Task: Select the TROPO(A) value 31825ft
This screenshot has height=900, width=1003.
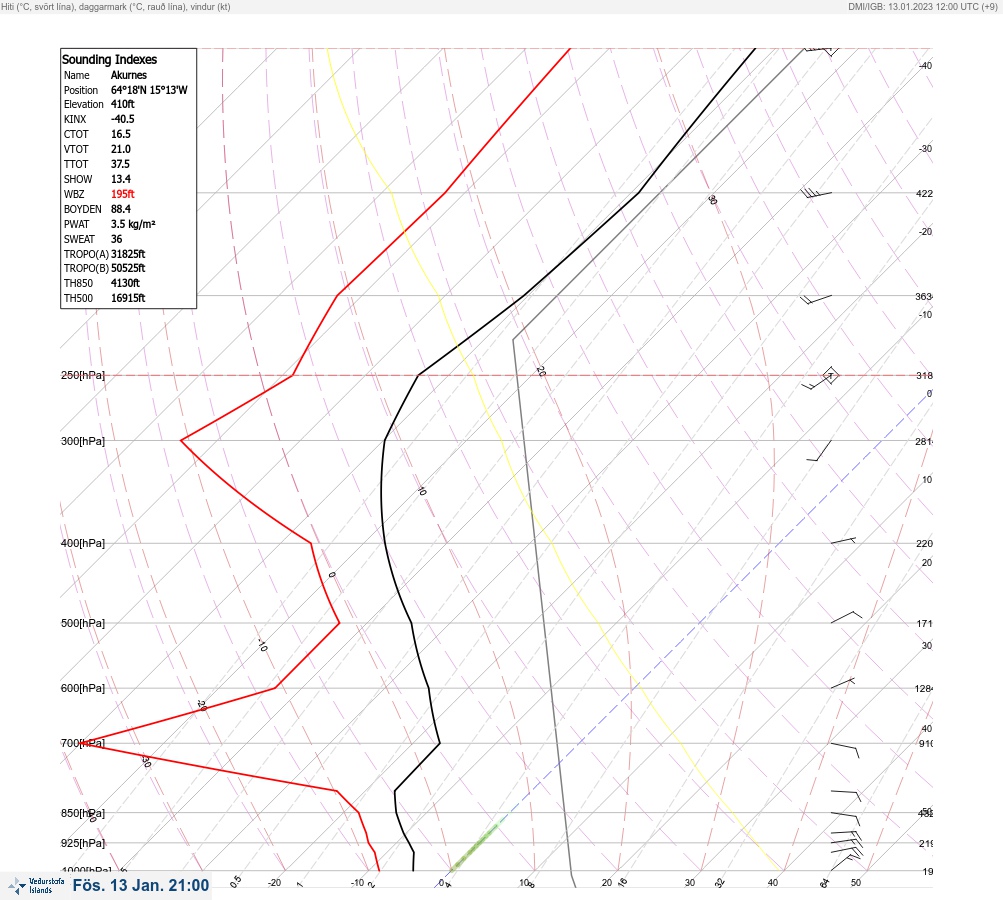Action: (x=128, y=254)
